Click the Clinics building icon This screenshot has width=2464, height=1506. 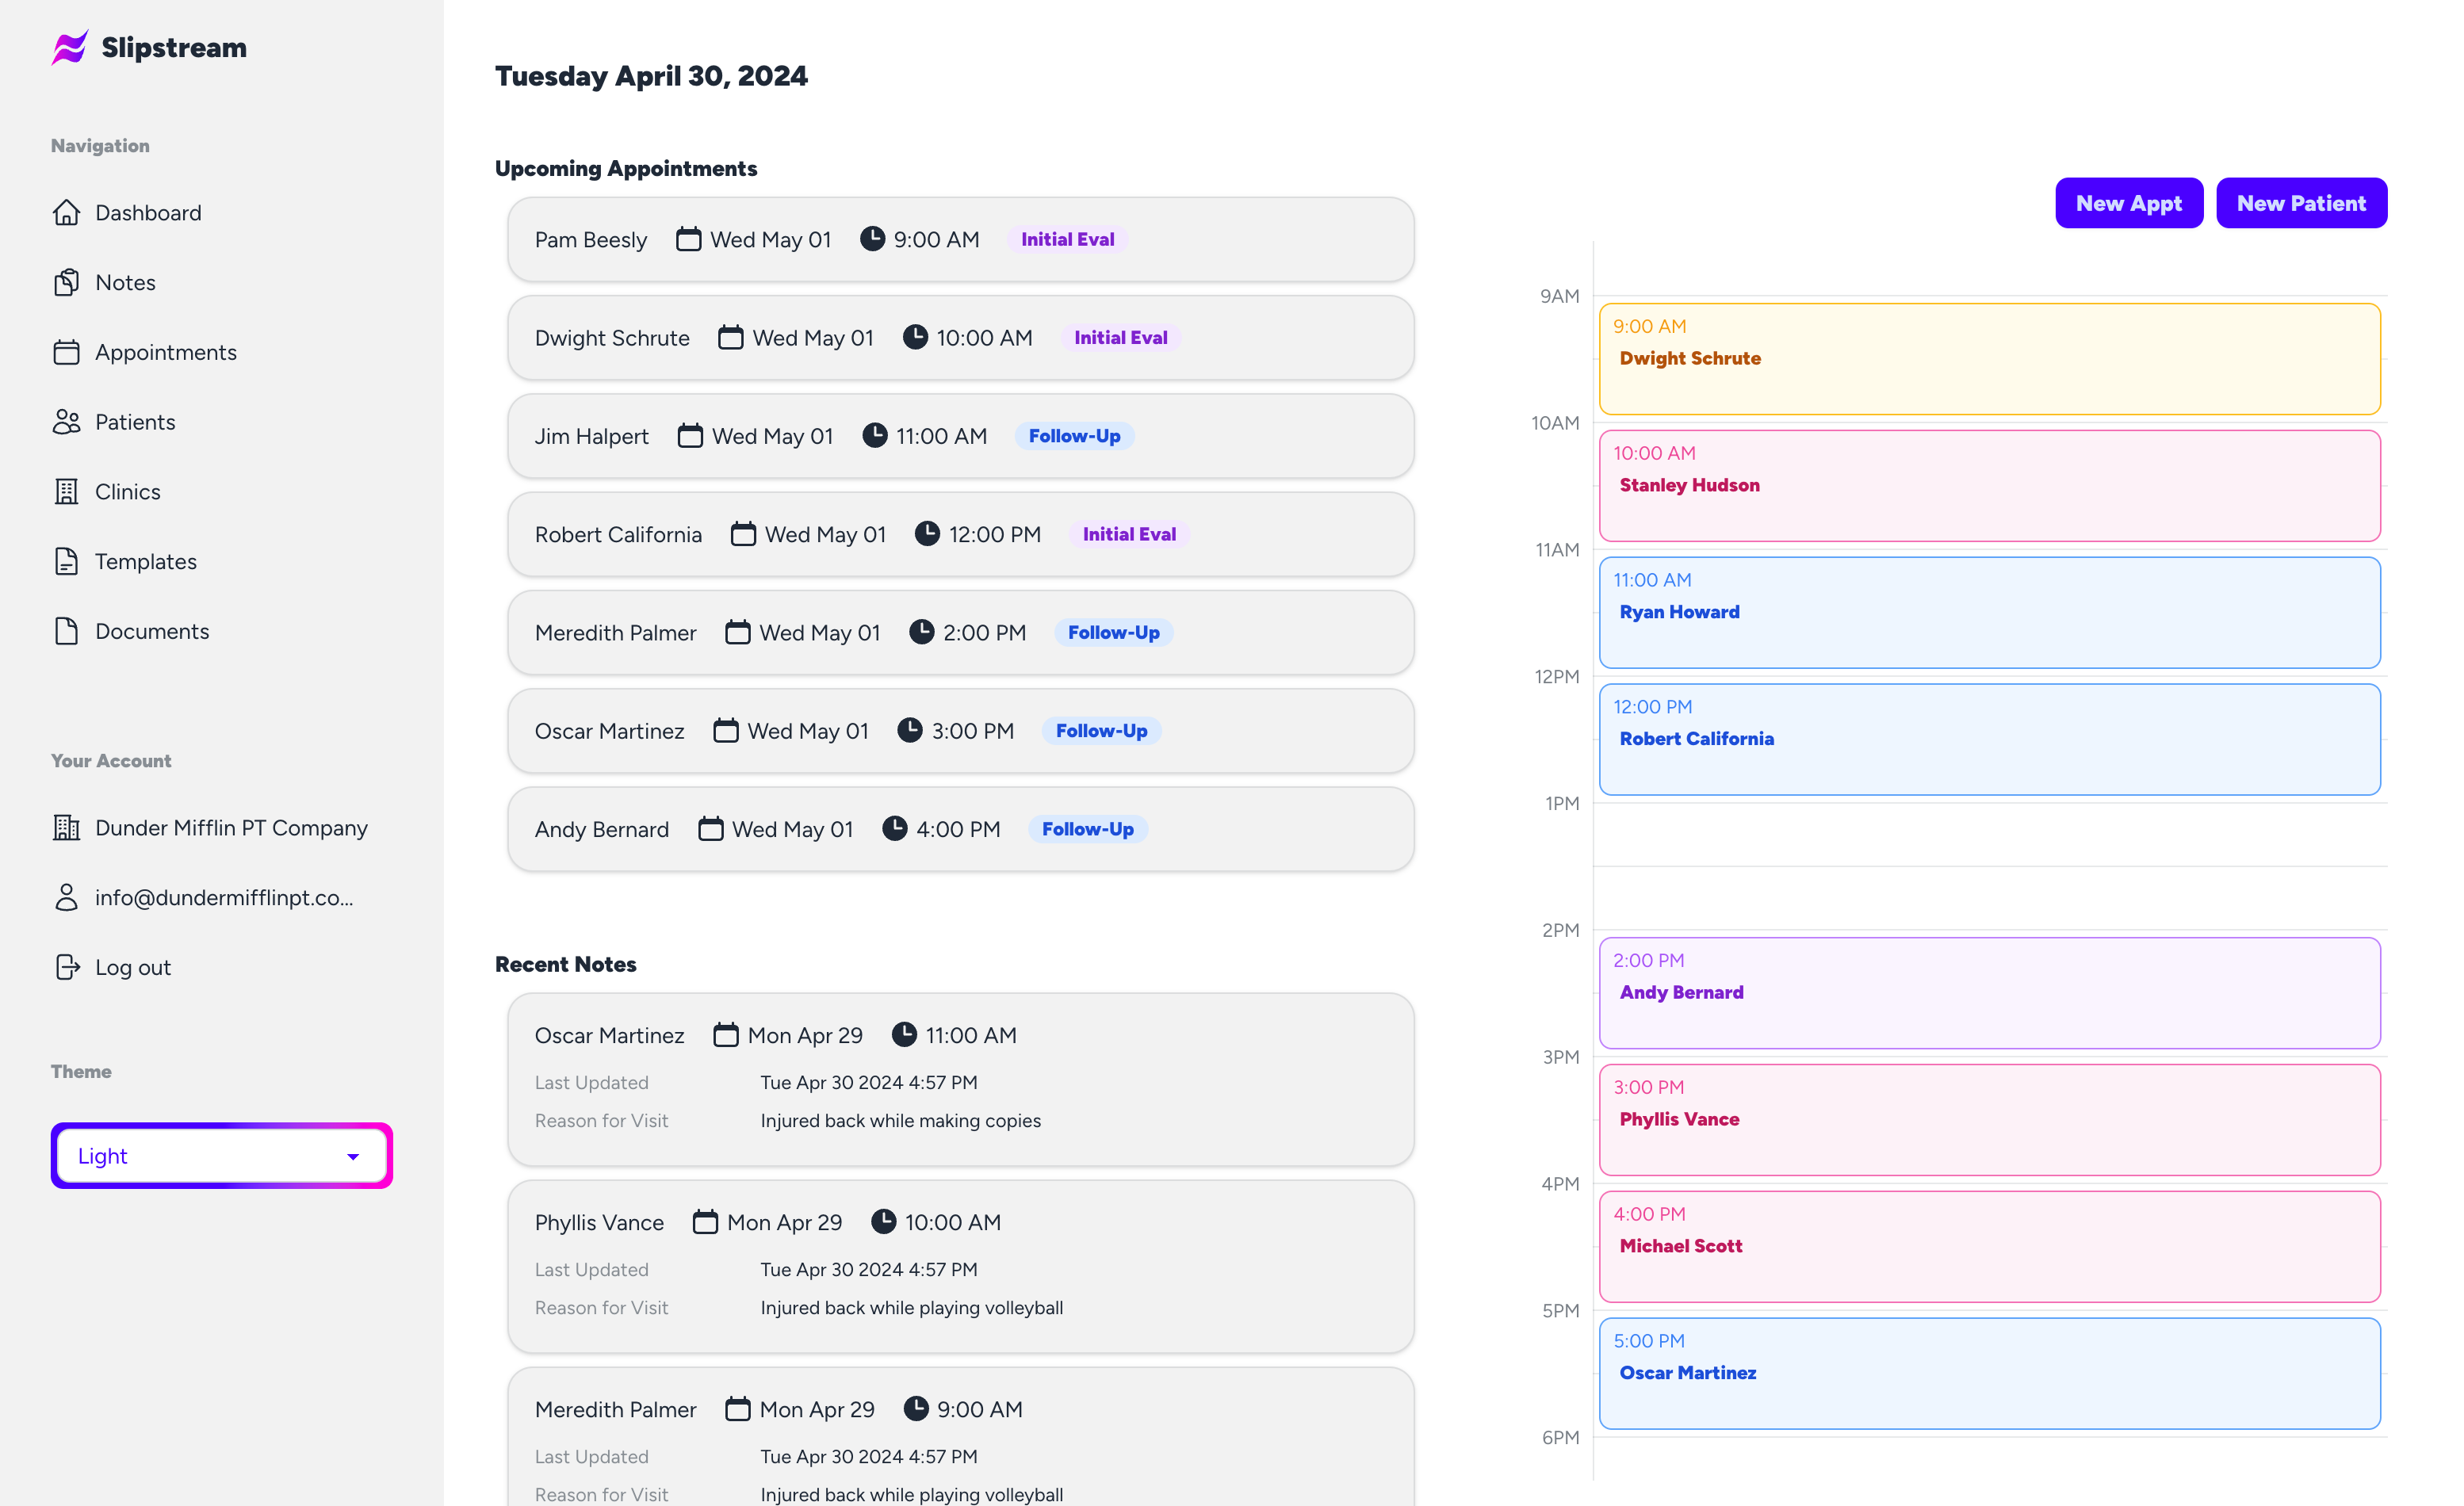66,492
